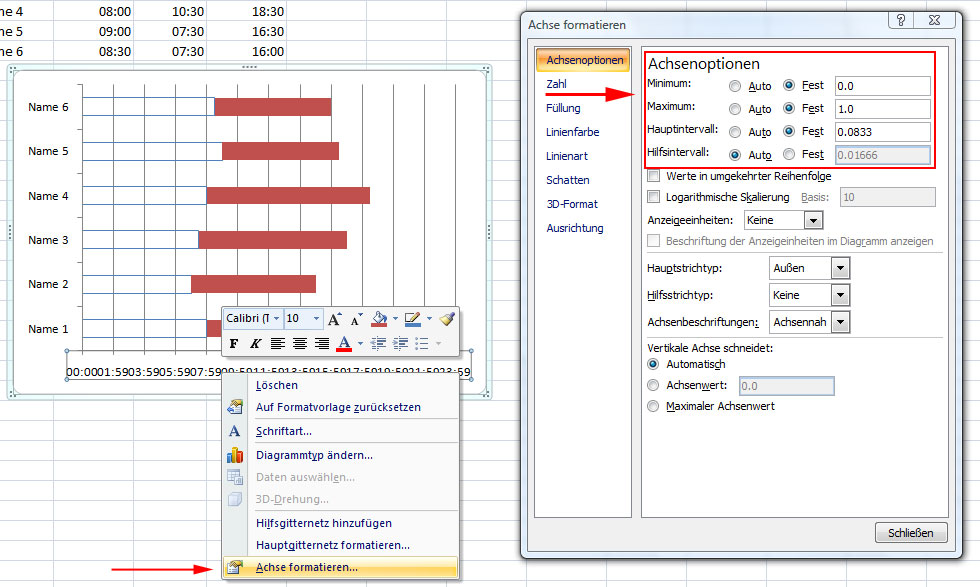
Task: Switch to Füllung section in dialog
Action: [x=563, y=108]
